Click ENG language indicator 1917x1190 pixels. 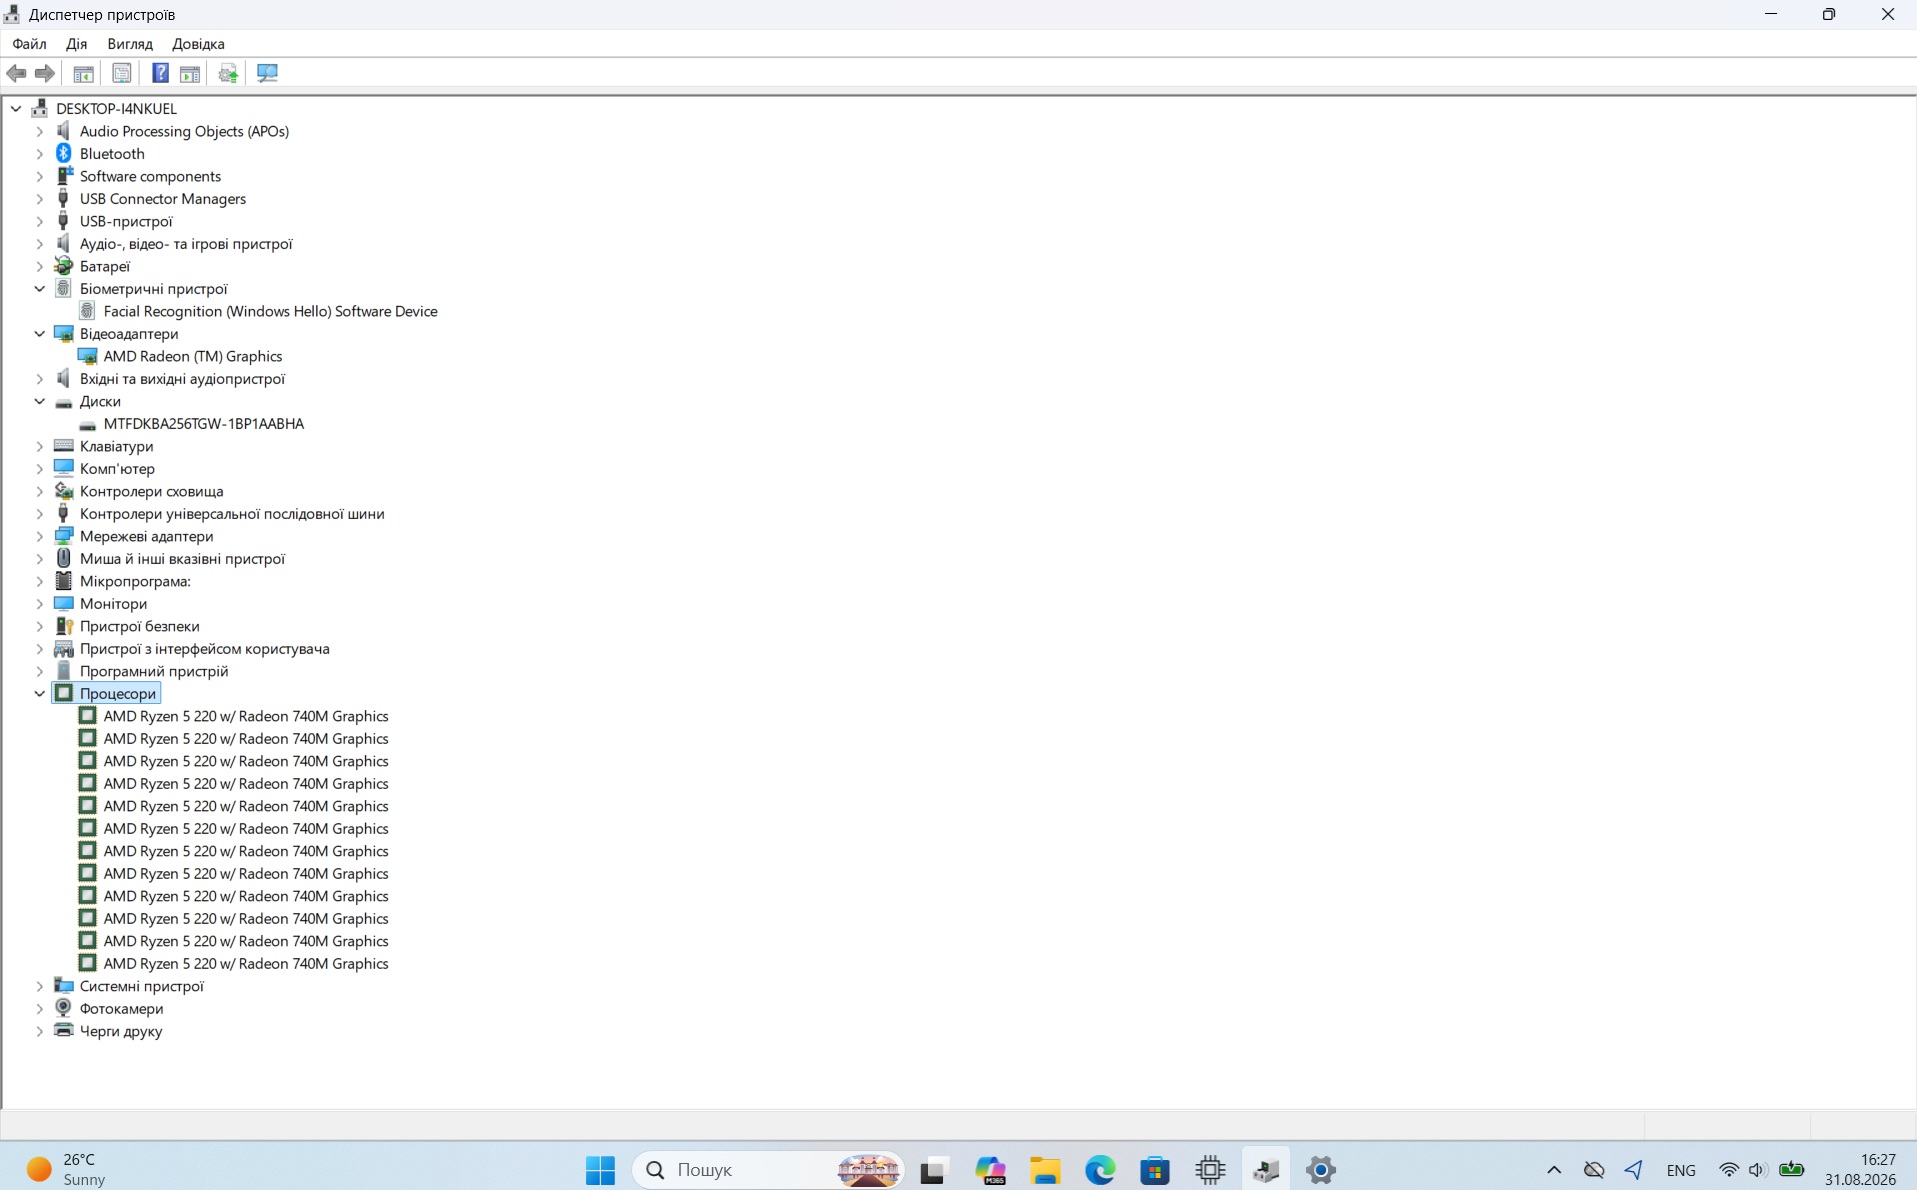1681,1170
